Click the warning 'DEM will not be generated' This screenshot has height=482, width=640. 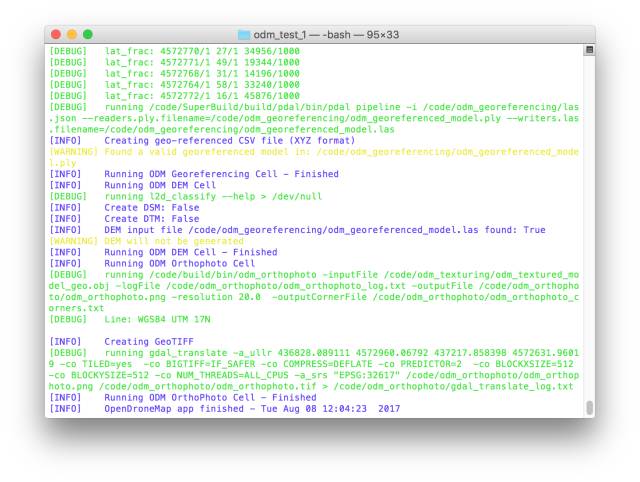(x=146, y=241)
